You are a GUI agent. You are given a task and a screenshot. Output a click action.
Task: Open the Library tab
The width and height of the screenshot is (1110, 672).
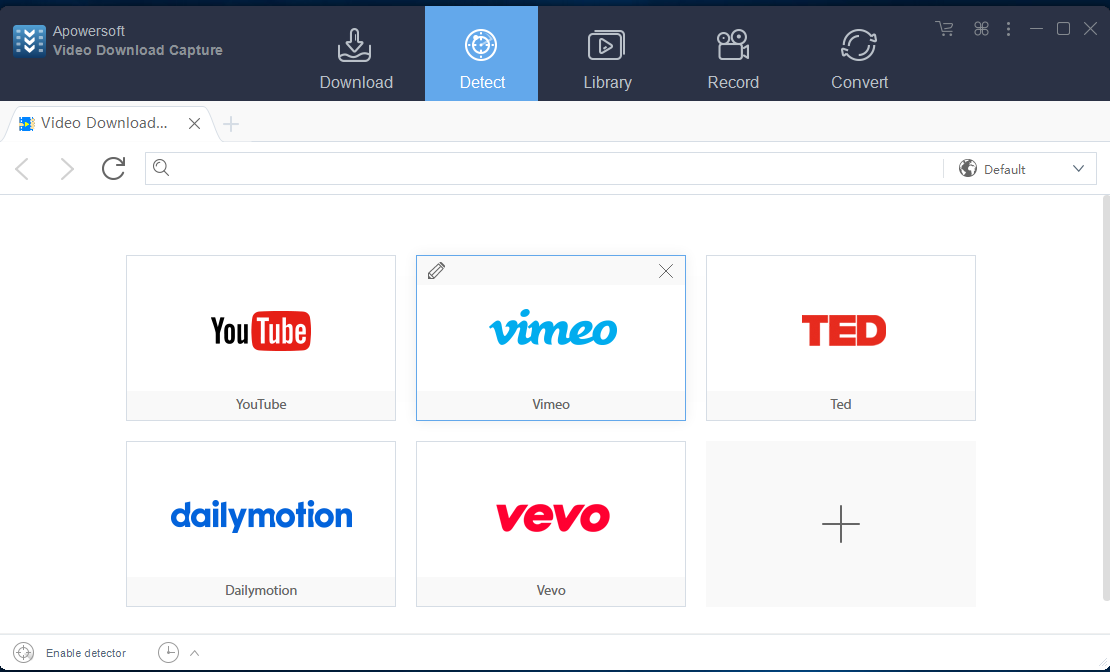(x=607, y=57)
